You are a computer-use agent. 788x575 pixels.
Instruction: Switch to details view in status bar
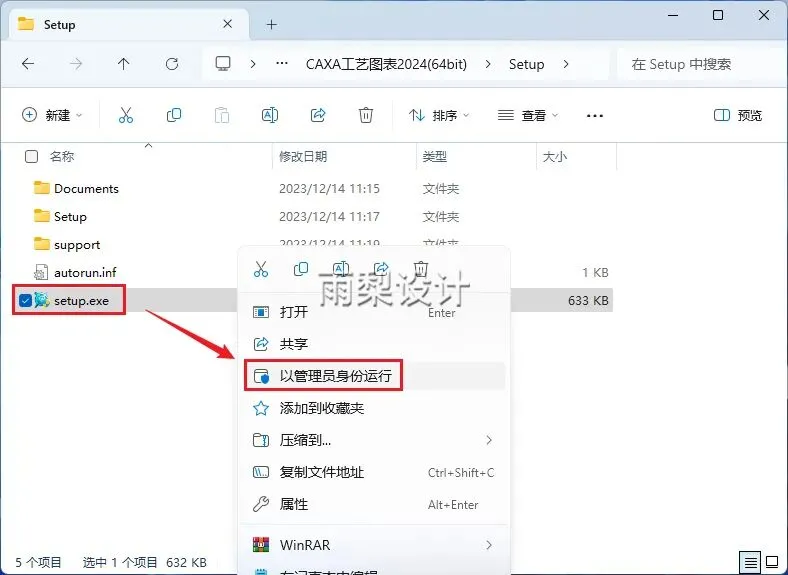750,562
